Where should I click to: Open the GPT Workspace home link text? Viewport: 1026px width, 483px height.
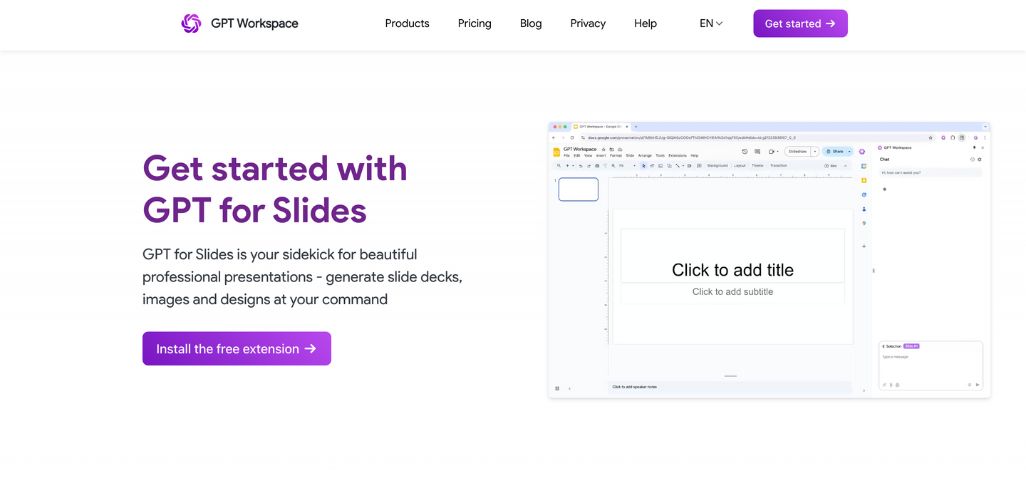click(x=255, y=24)
